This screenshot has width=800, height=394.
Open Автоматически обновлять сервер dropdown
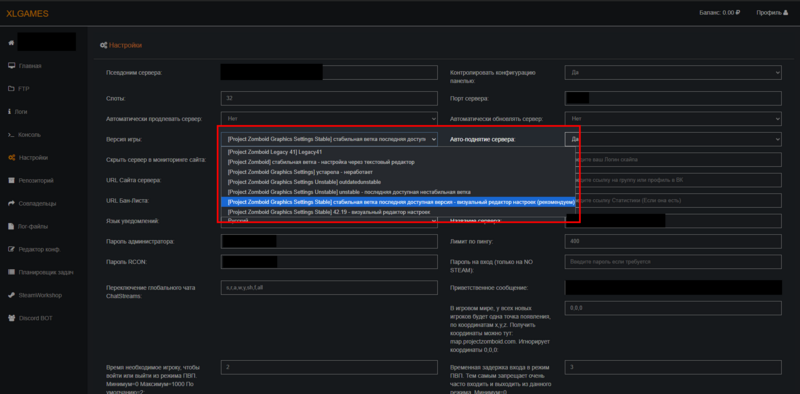click(x=673, y=118)
